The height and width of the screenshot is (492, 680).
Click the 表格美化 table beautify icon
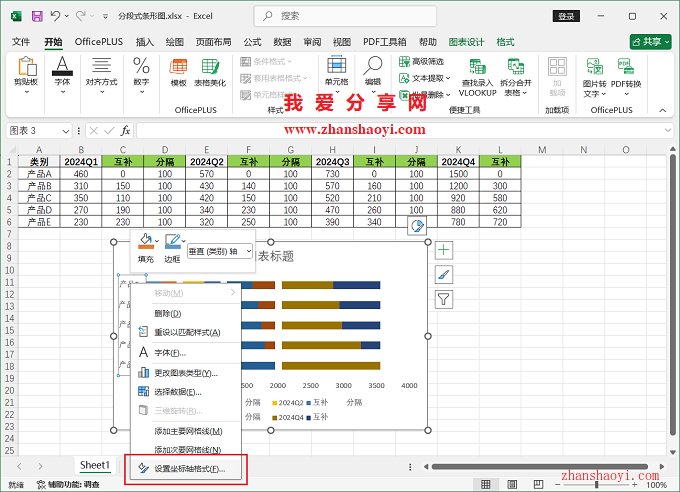click(x=210, y=71)
